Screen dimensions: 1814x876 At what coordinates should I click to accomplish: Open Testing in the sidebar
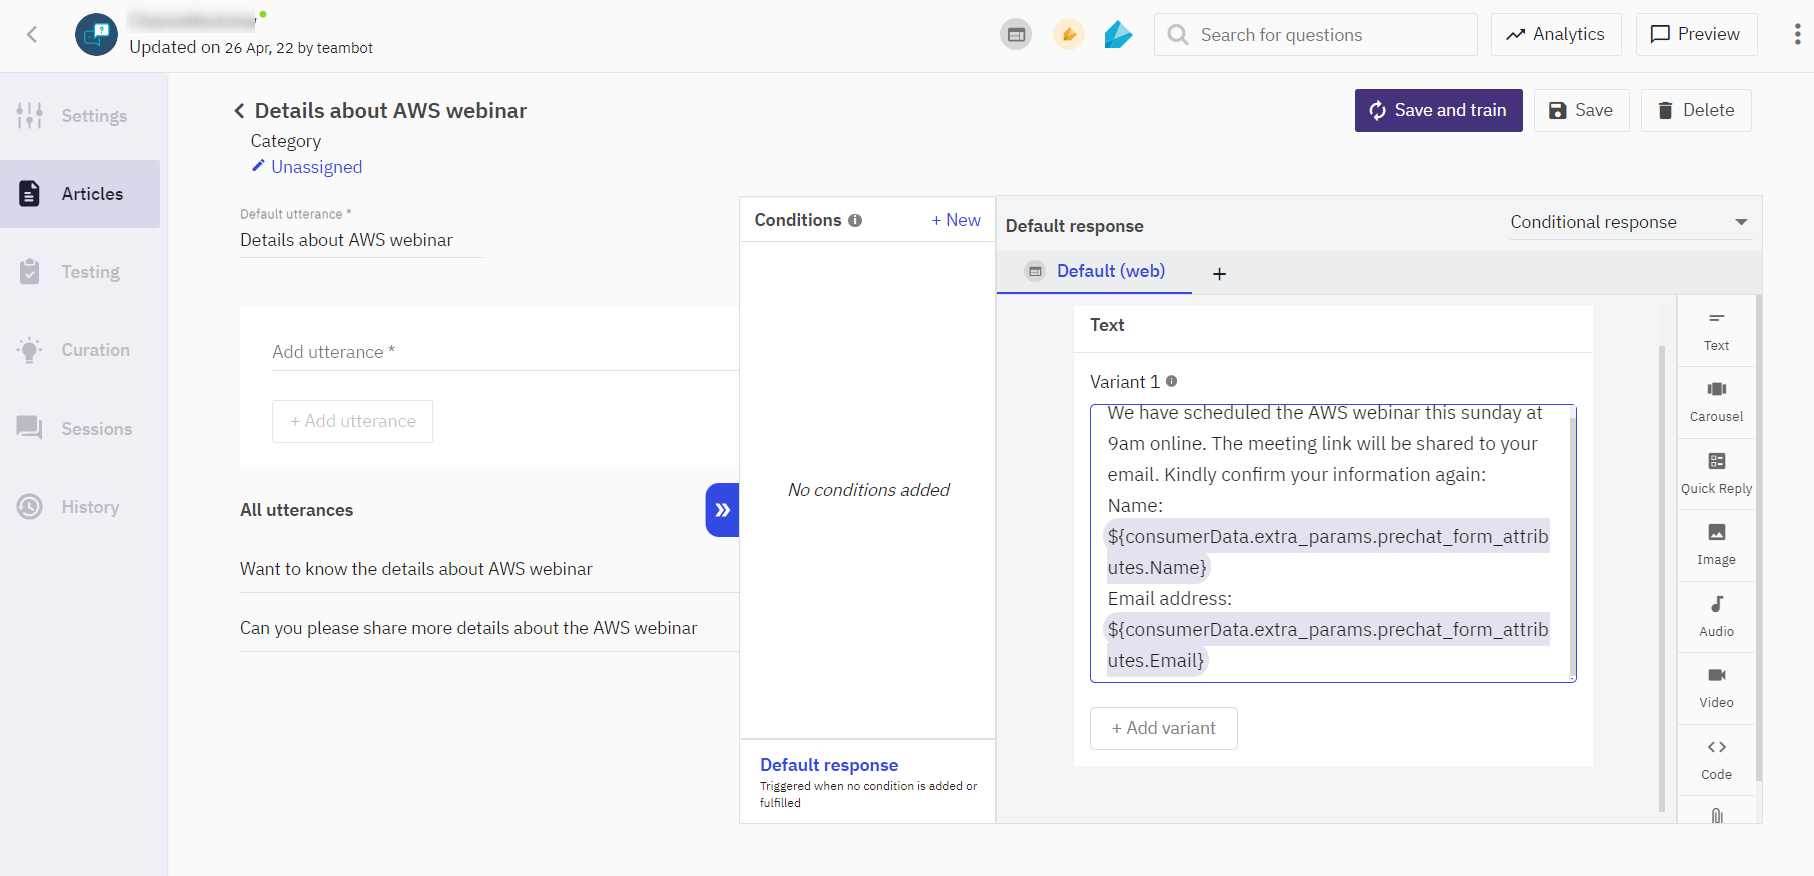pyautogui.click(x=80, y=272)
